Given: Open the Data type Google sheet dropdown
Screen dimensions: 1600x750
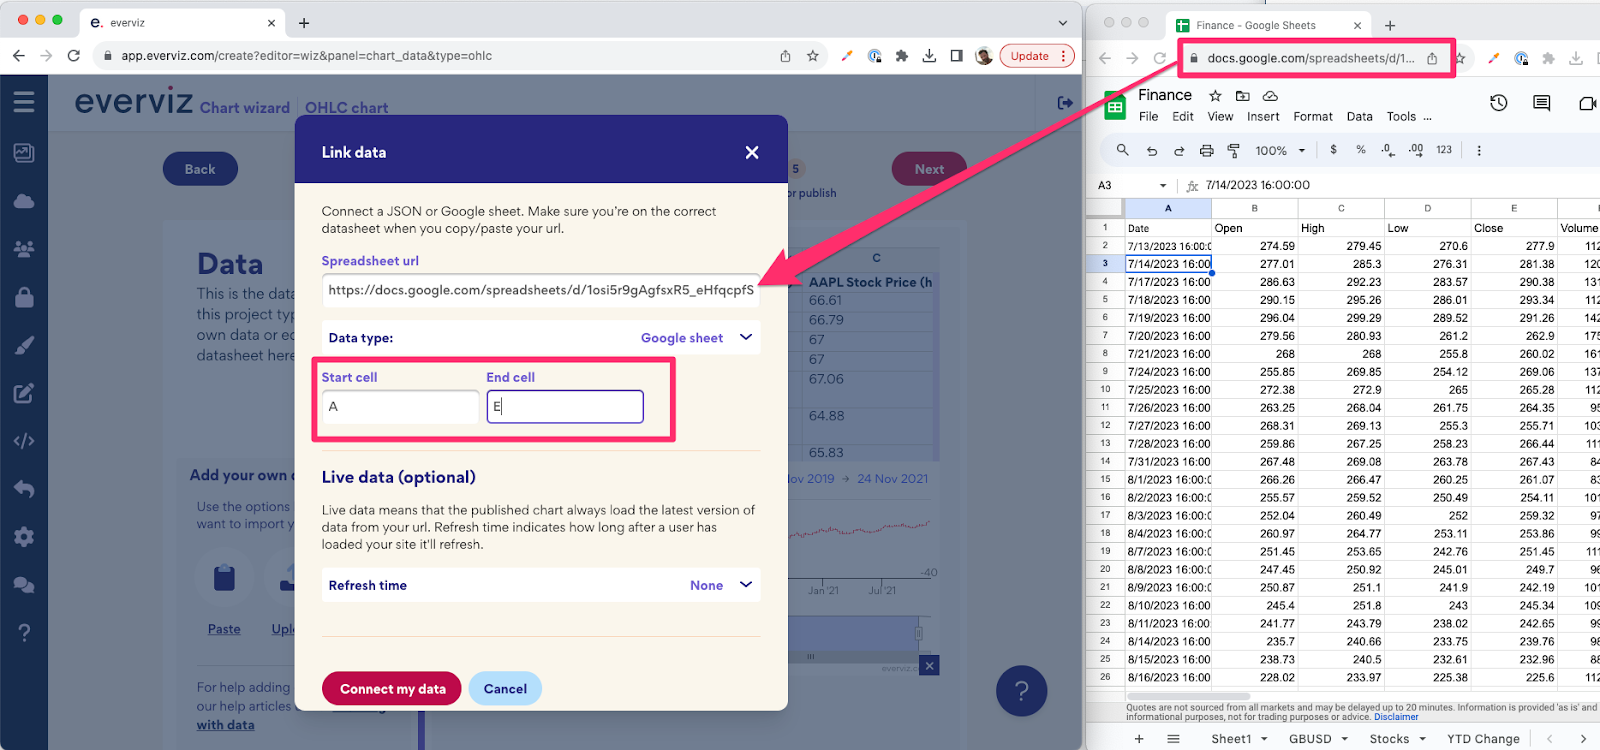Looking at the screenshot, I should [x=540, y=338].
